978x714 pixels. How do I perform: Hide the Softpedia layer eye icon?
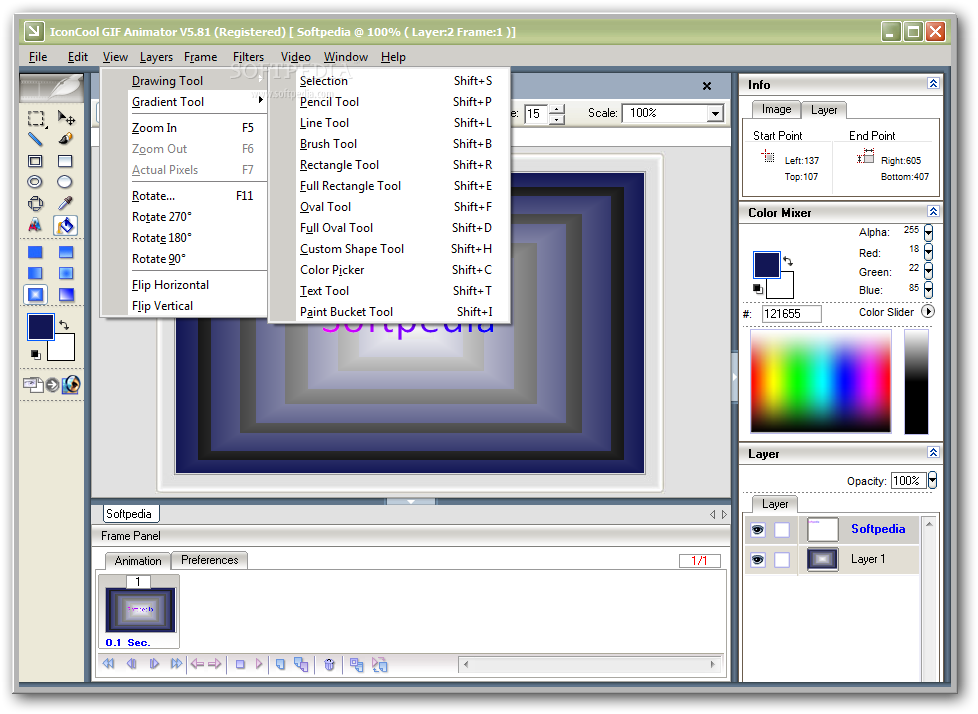coord(758,529)
